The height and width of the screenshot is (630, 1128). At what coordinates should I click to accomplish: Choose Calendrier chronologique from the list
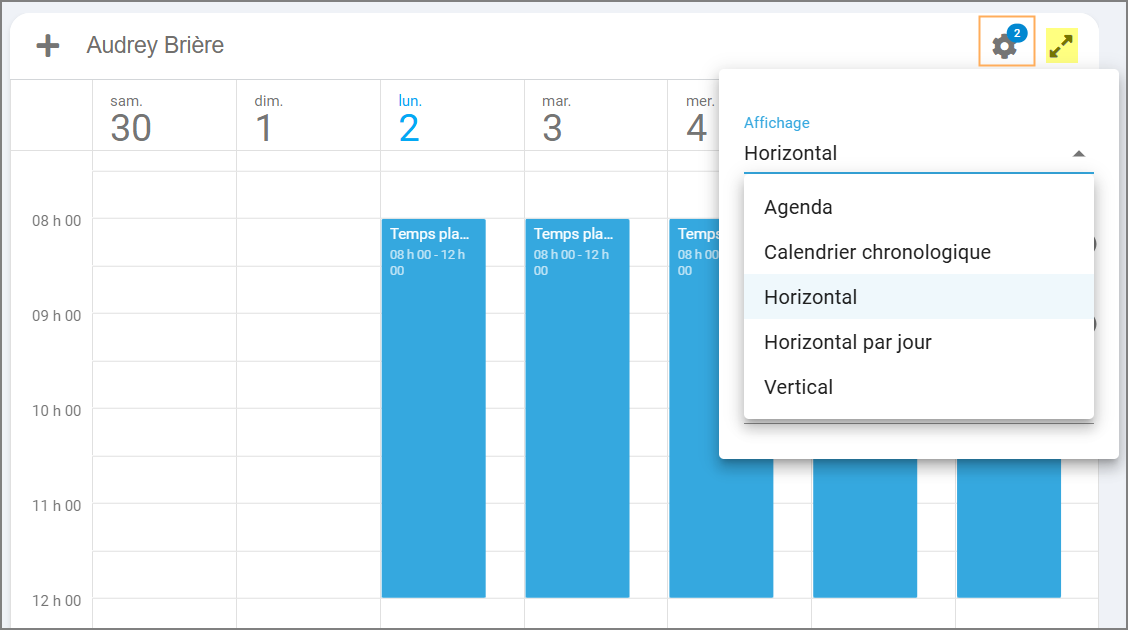[877, 252]
